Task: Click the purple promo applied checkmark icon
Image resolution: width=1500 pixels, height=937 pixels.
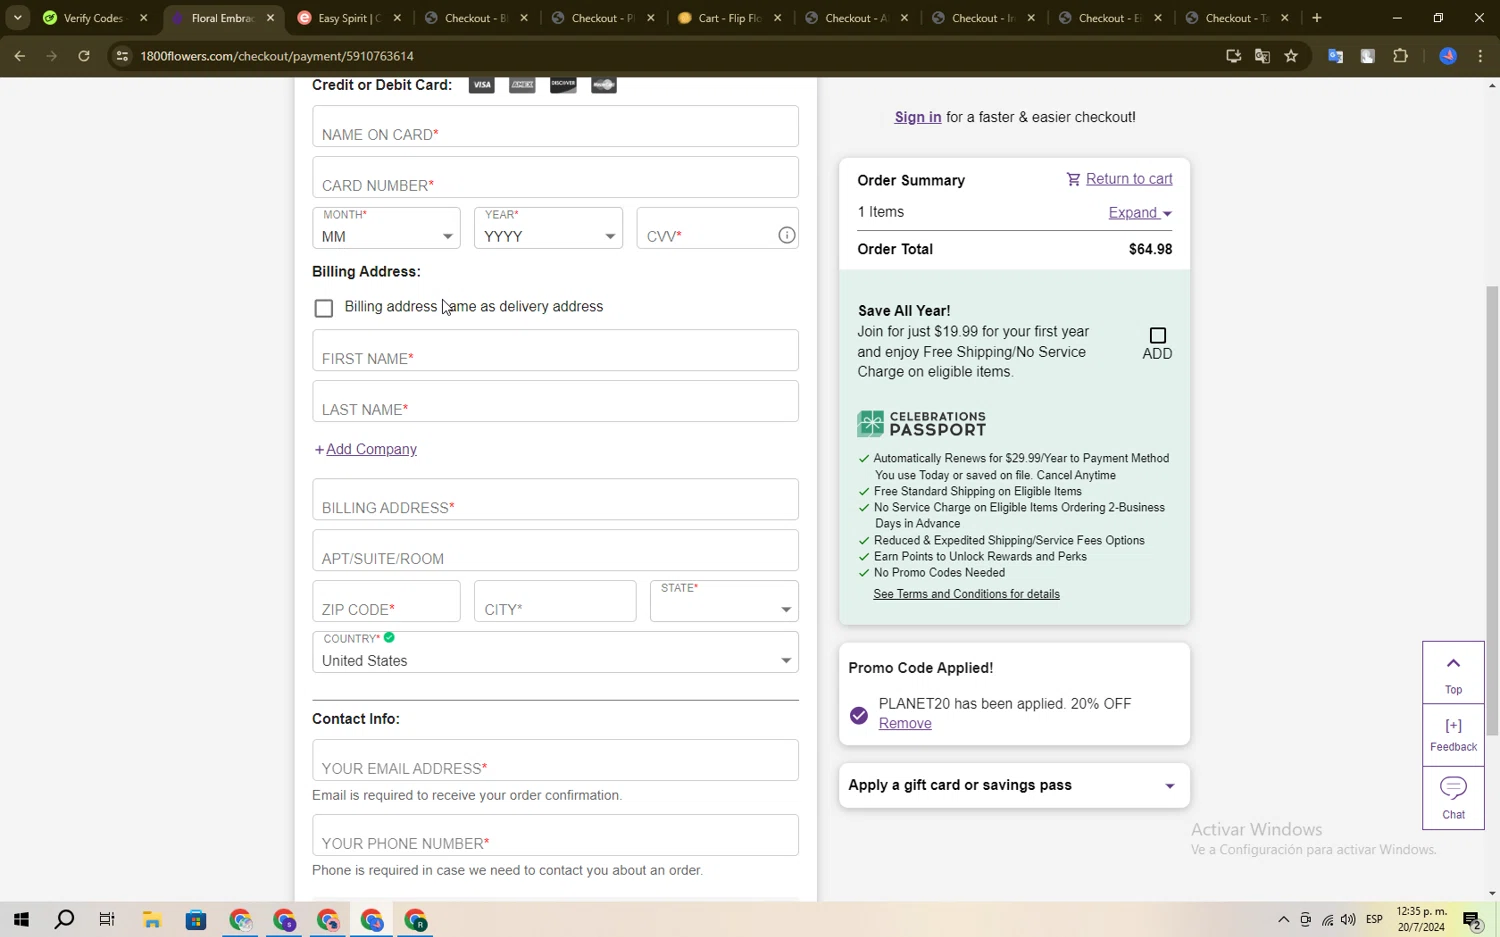Action: pyautogui.click(x=859, y=715)
